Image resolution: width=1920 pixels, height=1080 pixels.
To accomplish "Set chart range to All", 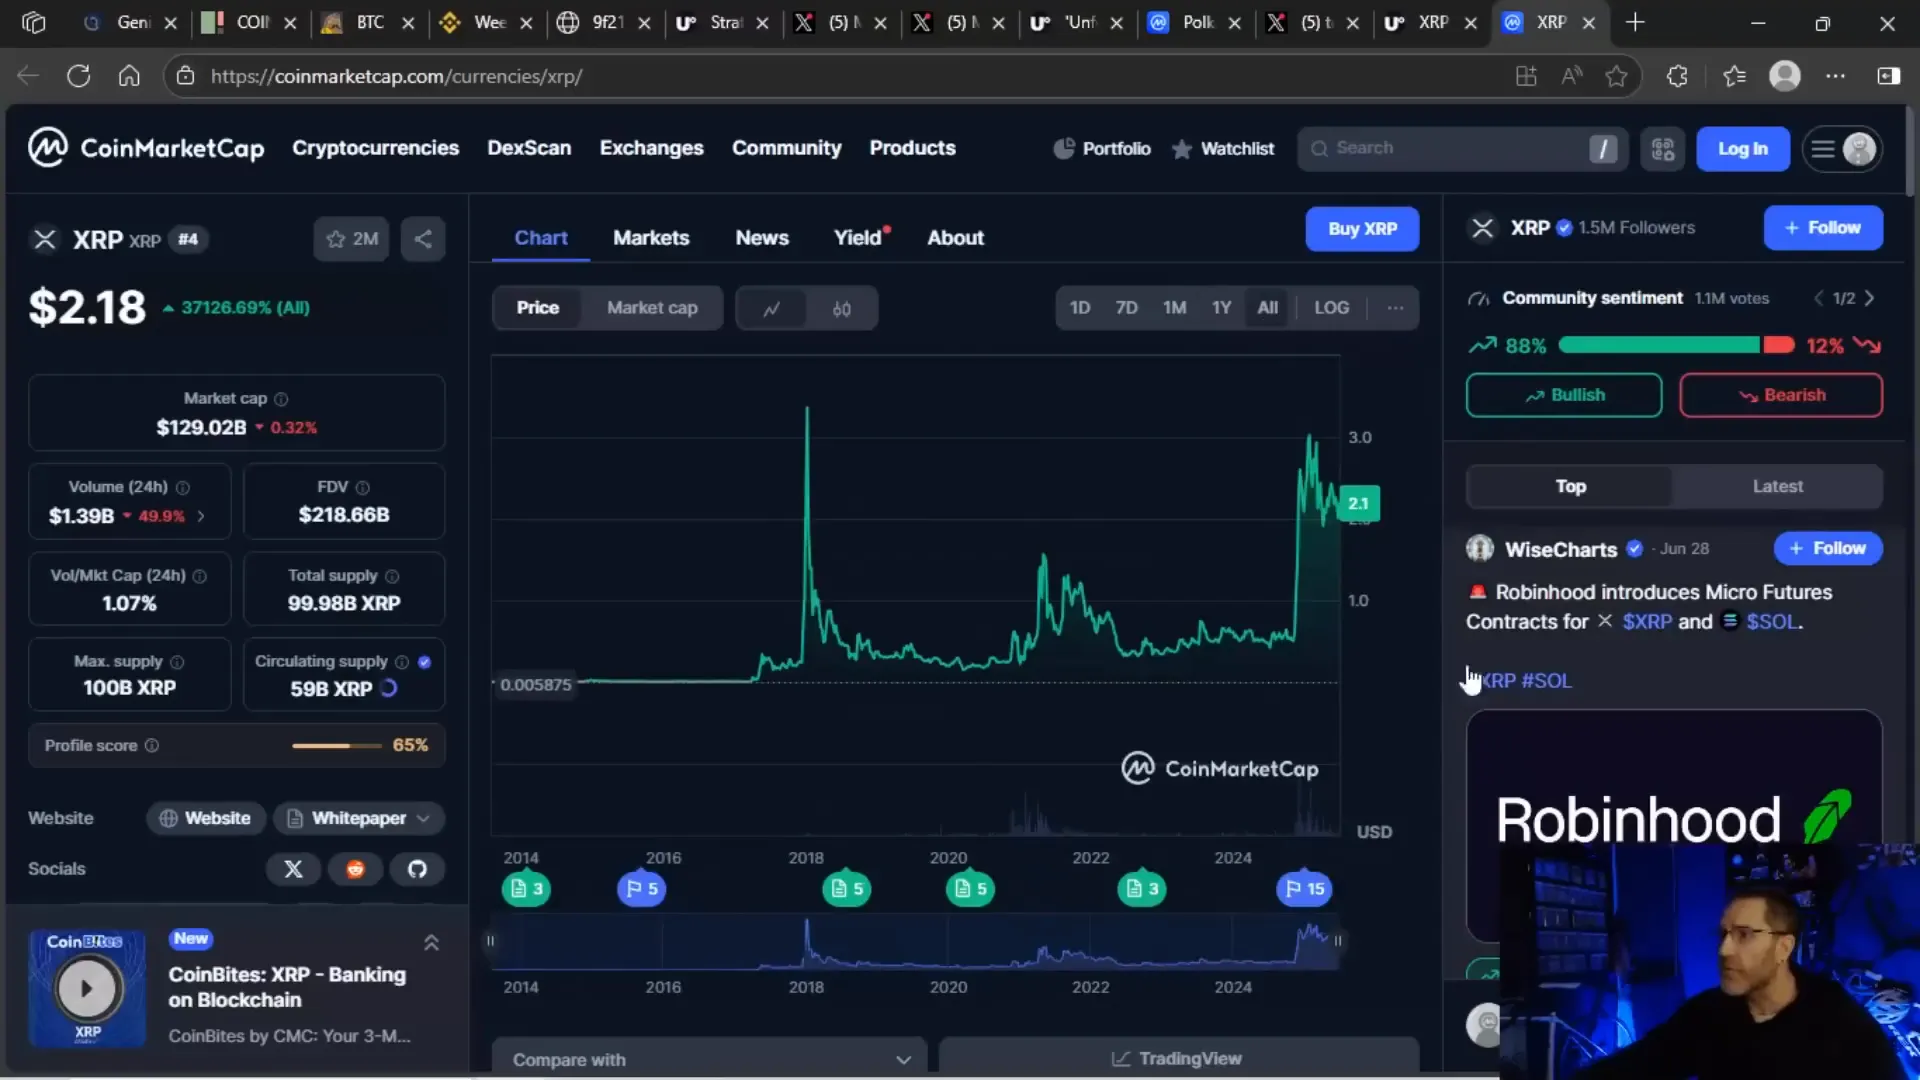I will (x=1267, y=308).
